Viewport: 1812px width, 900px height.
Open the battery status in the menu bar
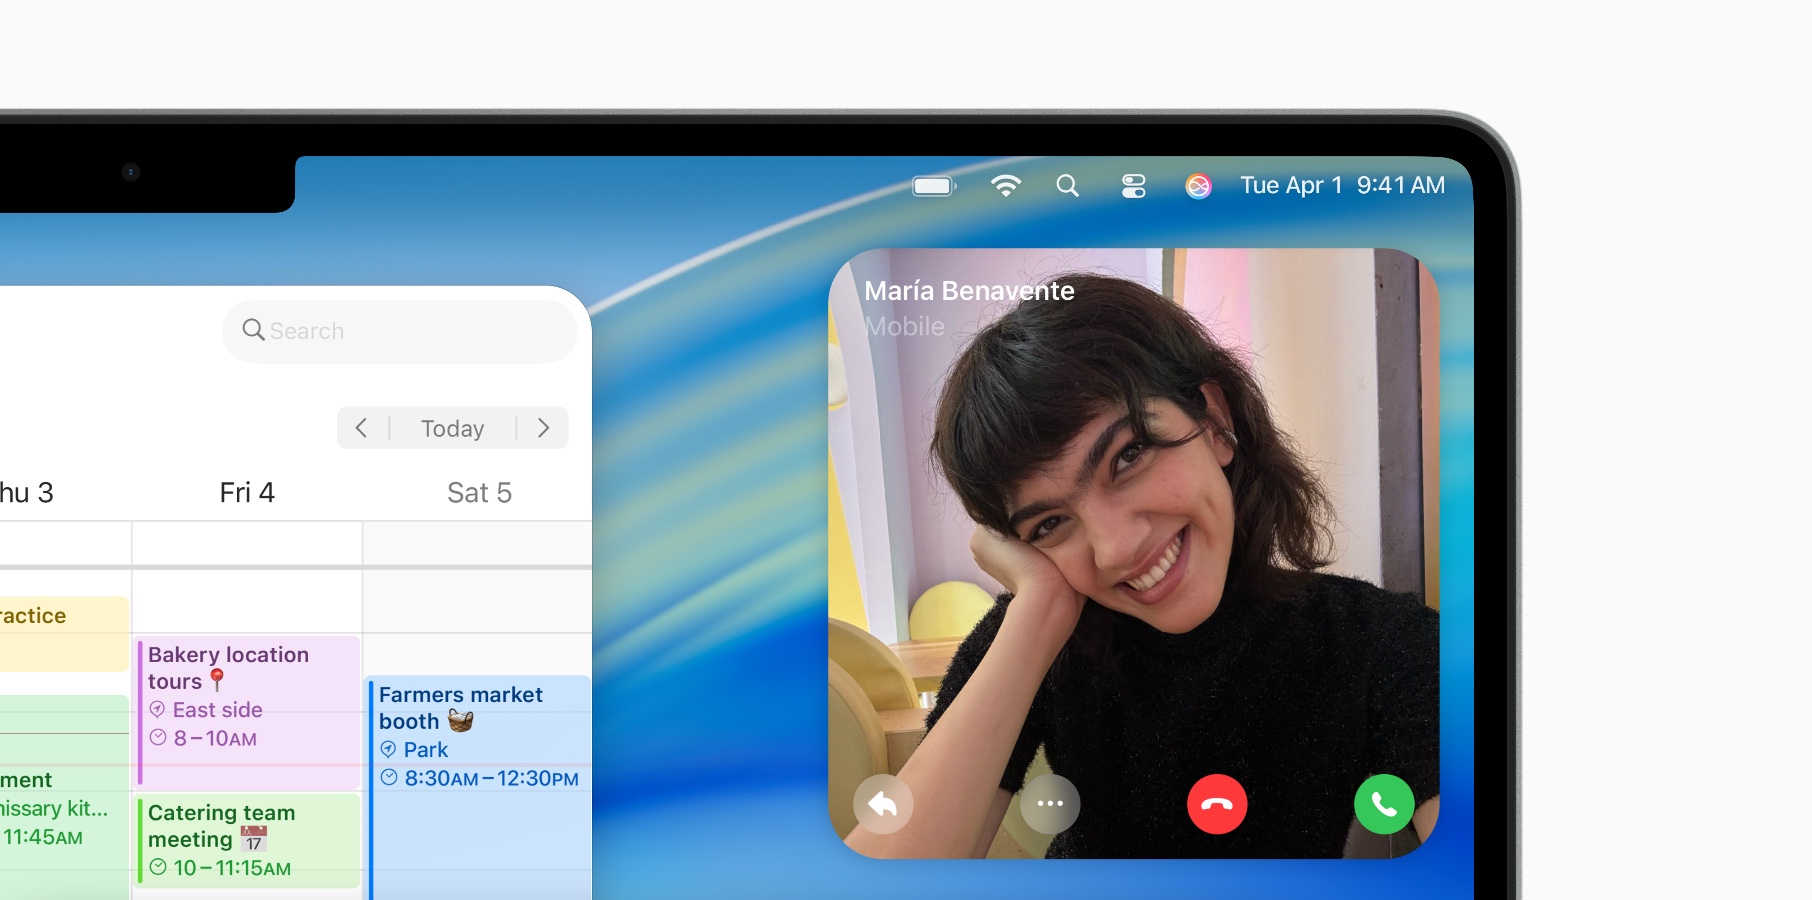coord(935,186)
